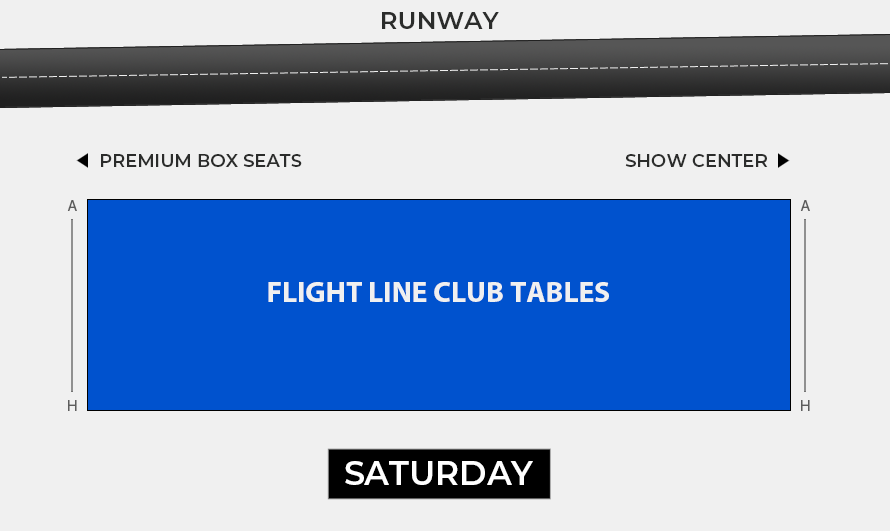This screenshot has width=890, height=531.
Task: Select row H label on right side
Action: click(x=805, y=406)
